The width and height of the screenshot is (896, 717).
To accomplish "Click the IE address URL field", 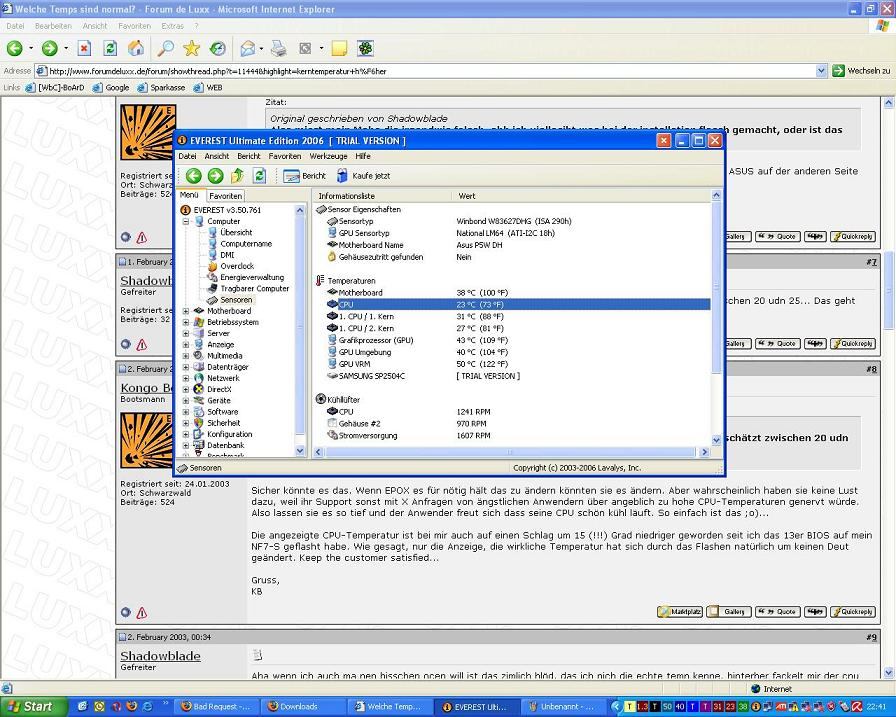I will (426, 71).
